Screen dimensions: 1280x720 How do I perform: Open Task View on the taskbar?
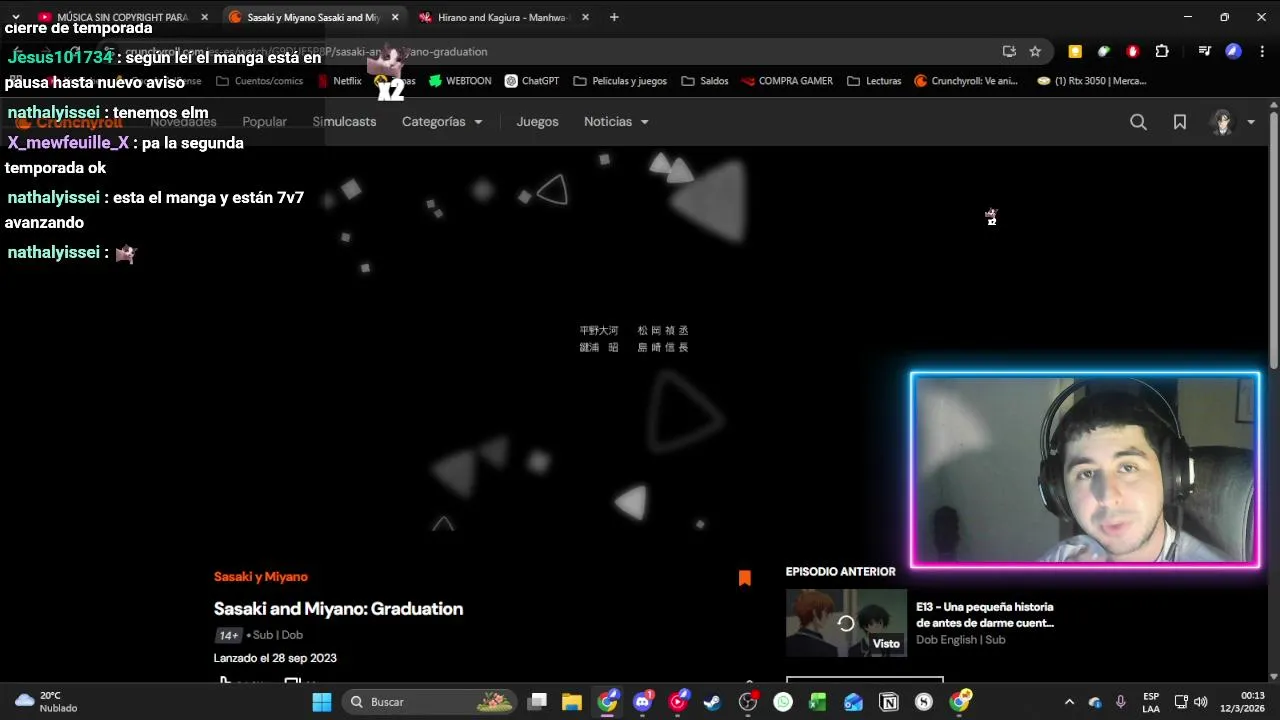click(x=538, y=702)
